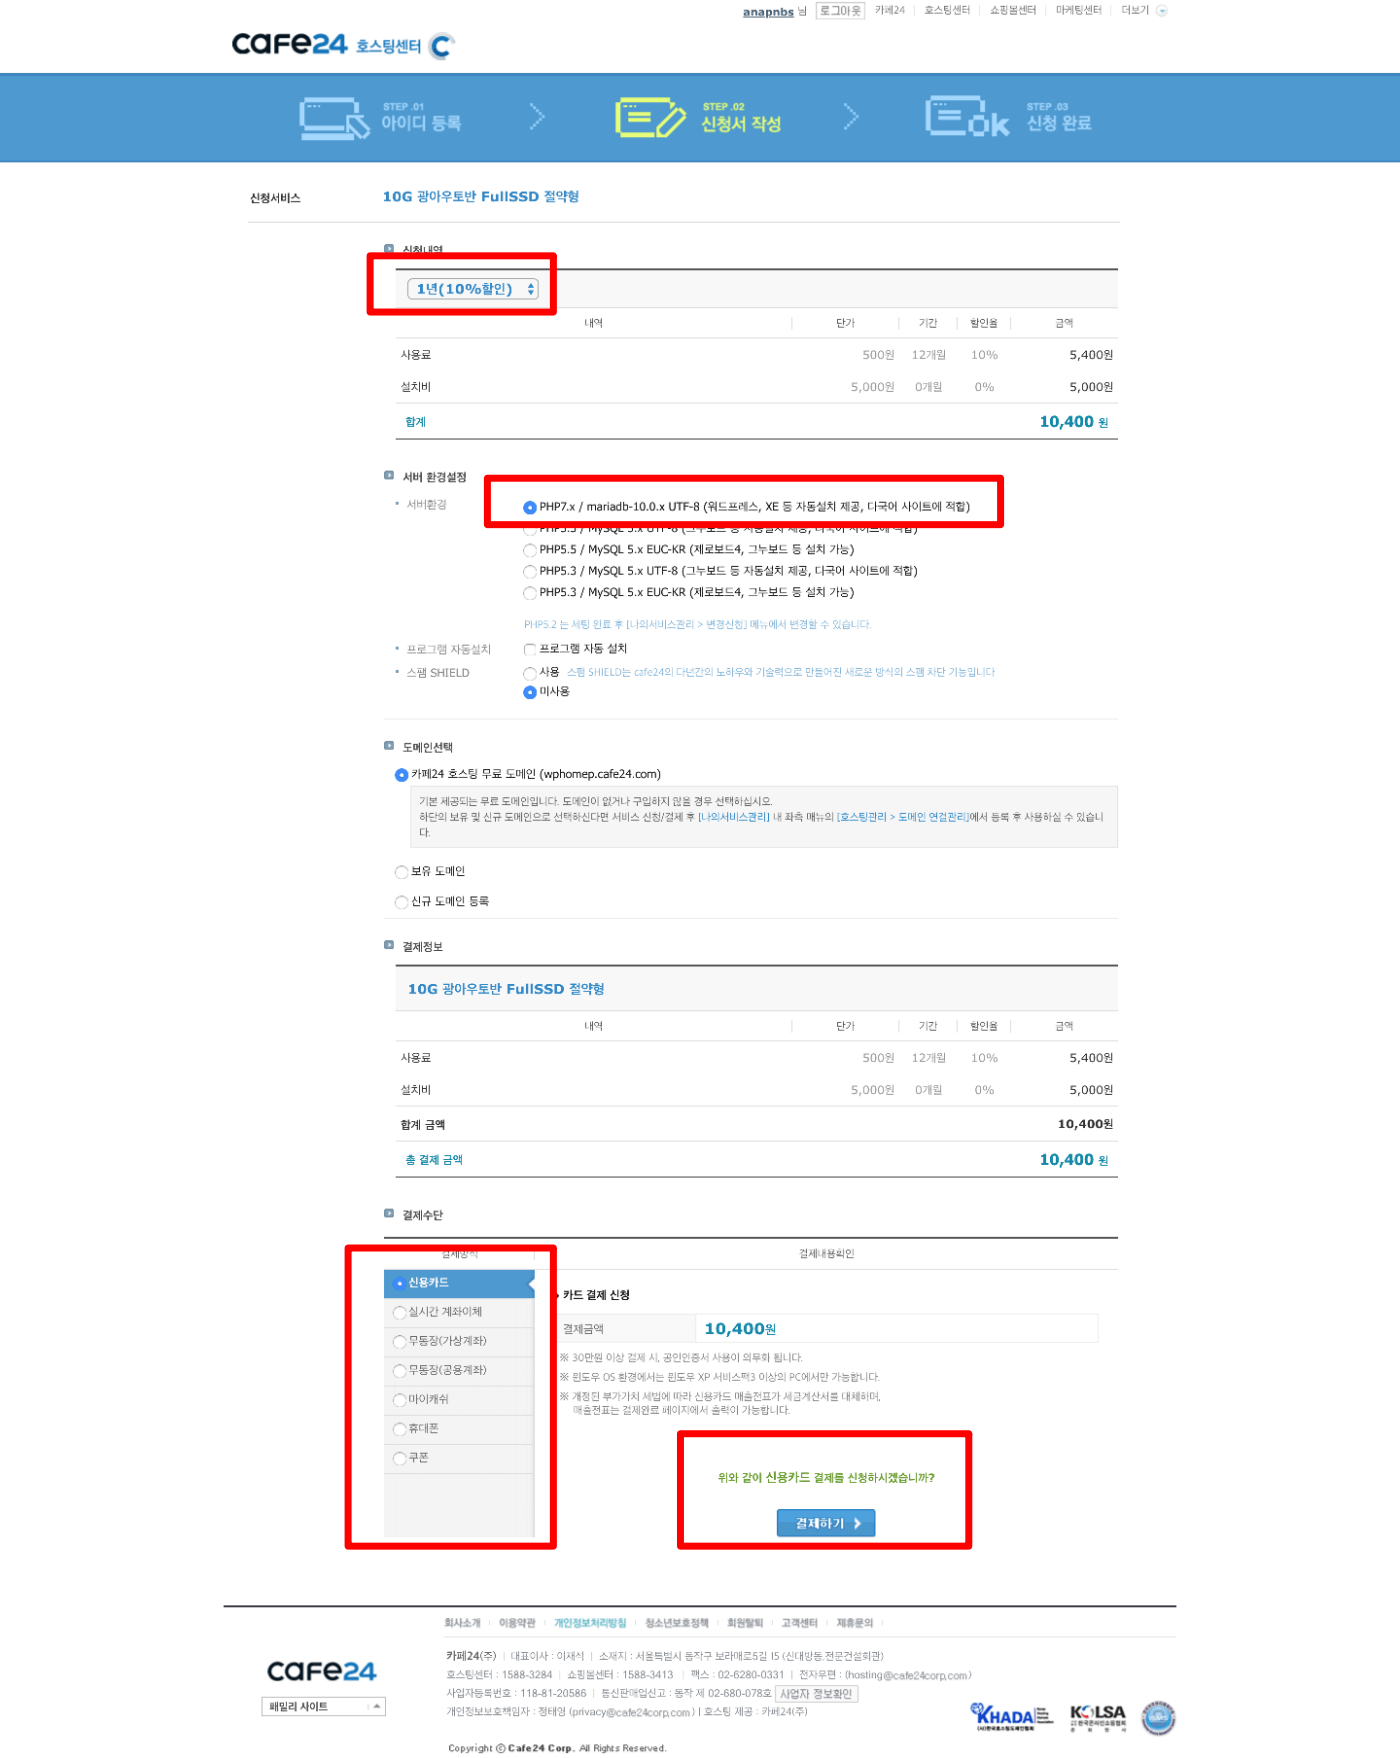This screenshot has height=1758, width=1400.
Task: Open the 회사소개 footer link
Action: (462, 1623)
